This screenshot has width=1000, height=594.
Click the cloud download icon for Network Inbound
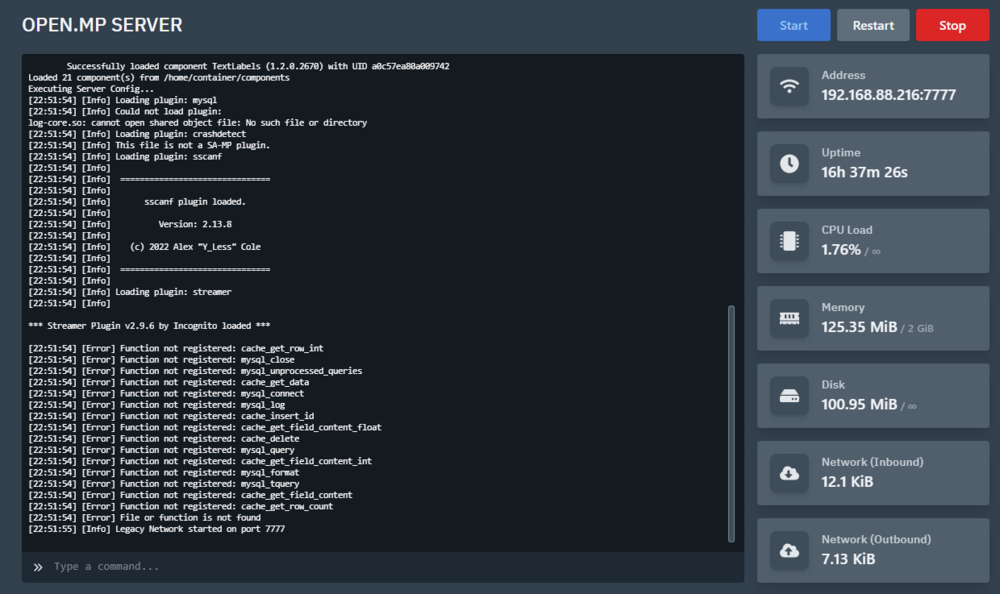790,473
